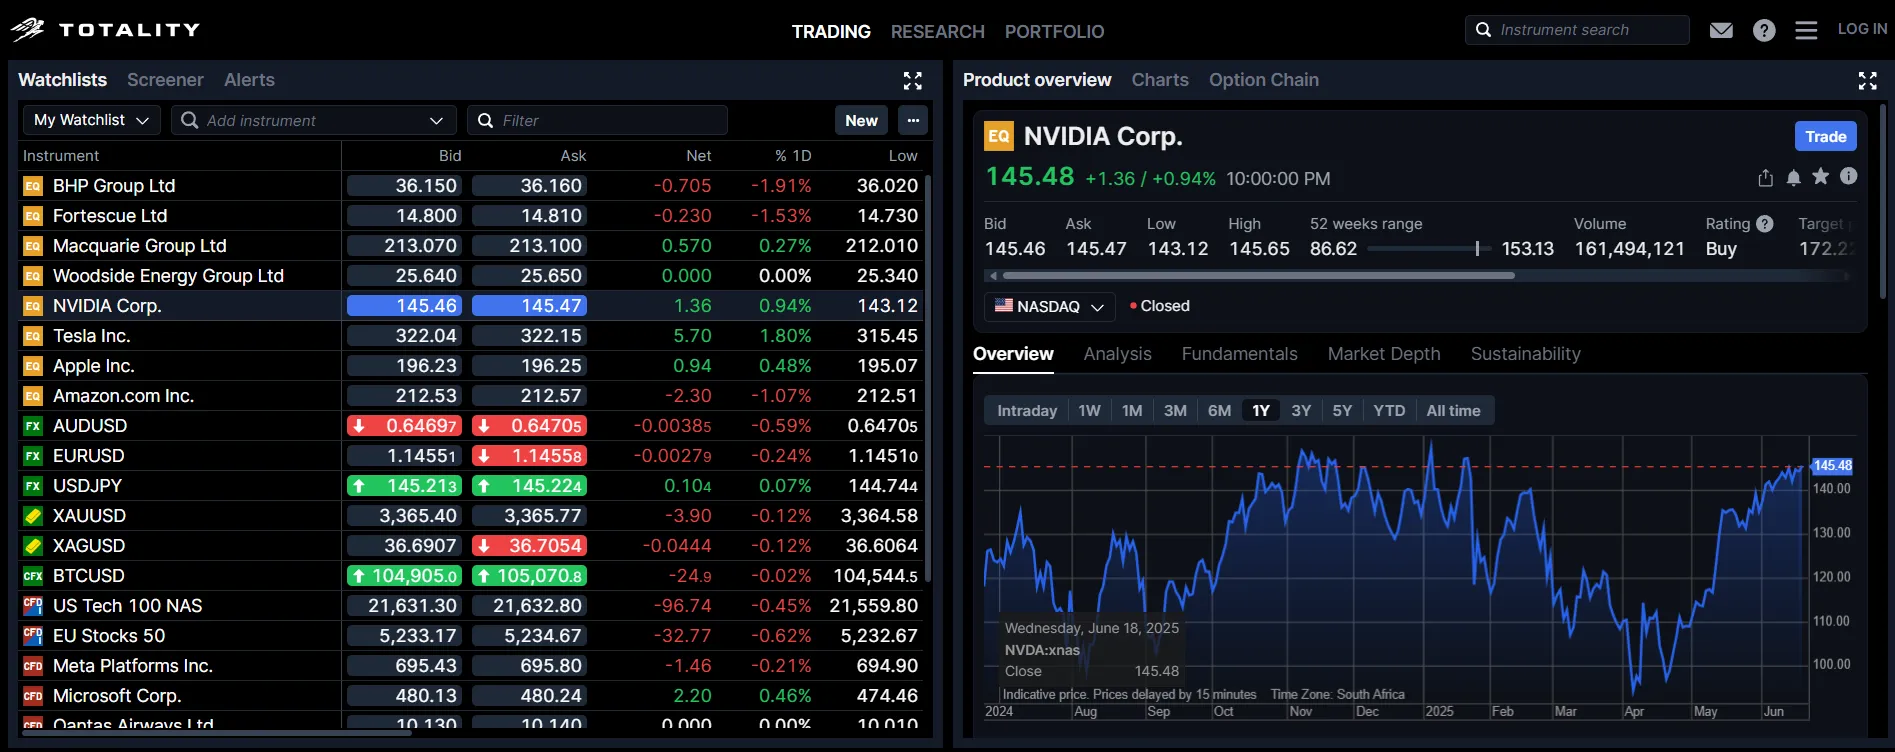
Task: Open the NVIDIA info icon
Action: pos(1849,176)
